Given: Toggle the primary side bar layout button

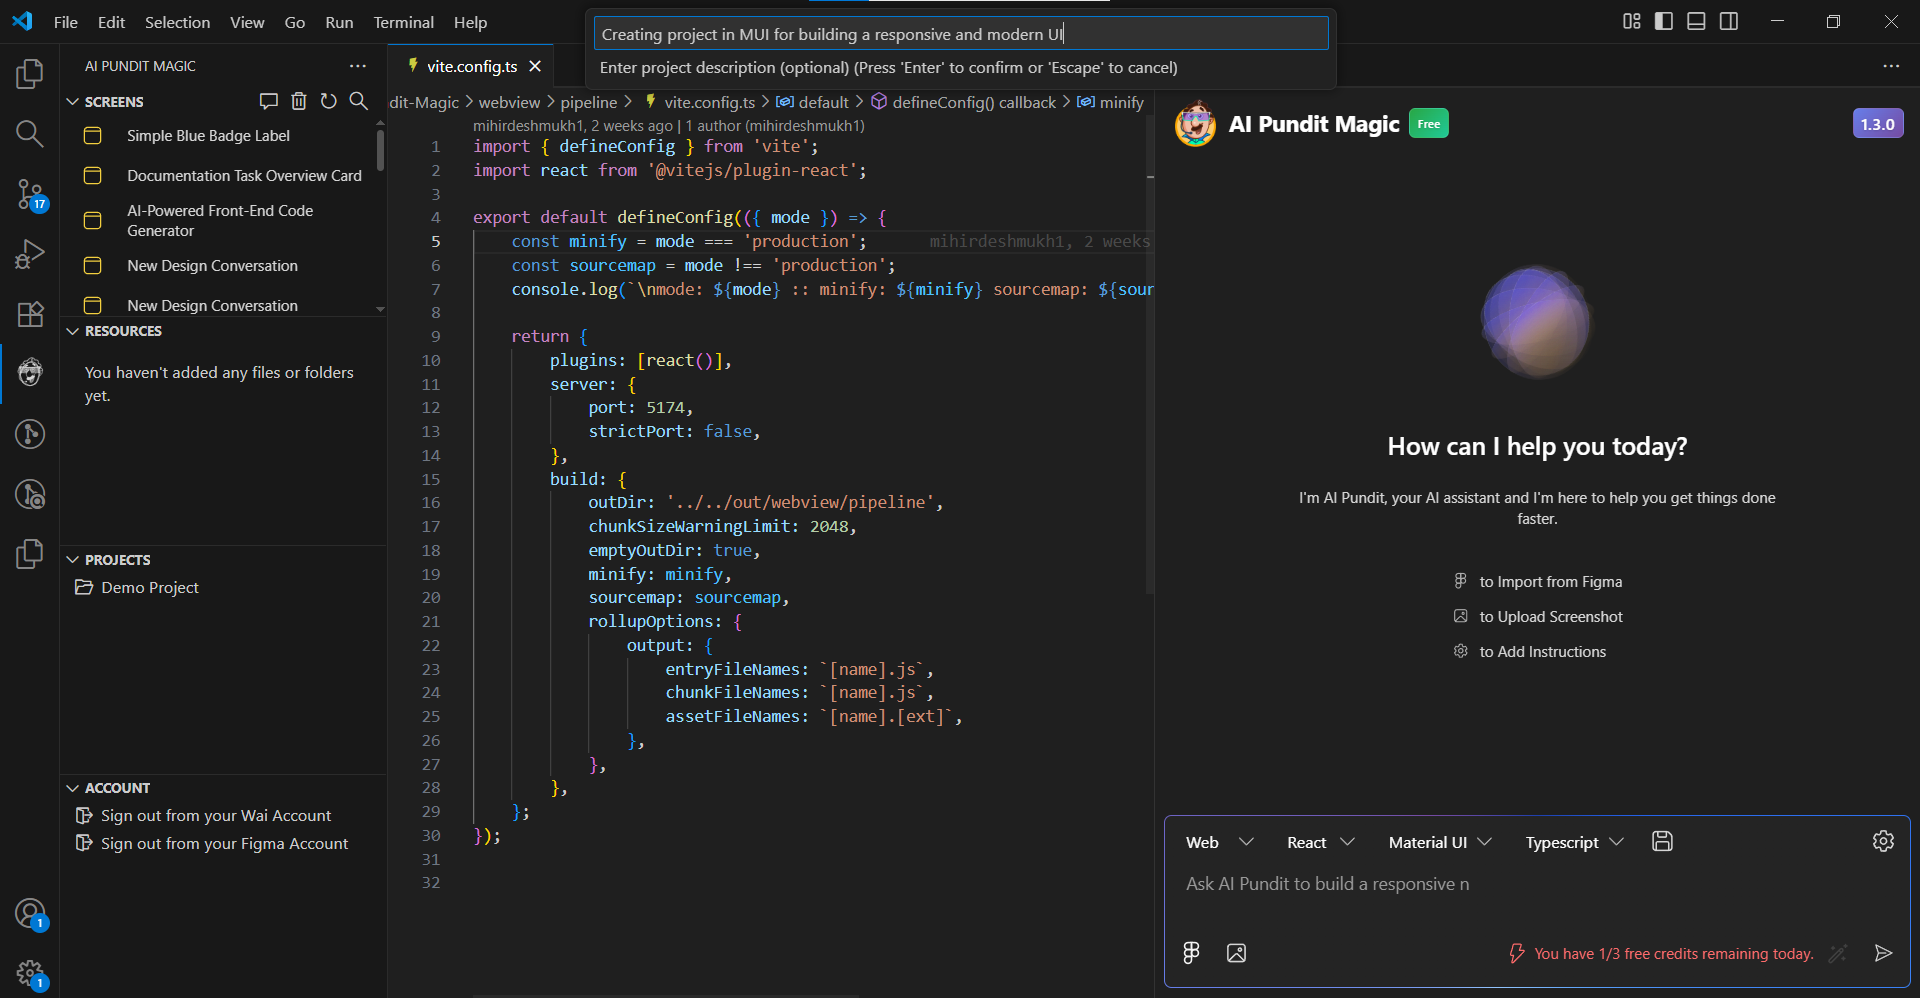Looking at the screenshot, I should [x=1664, y=21].
